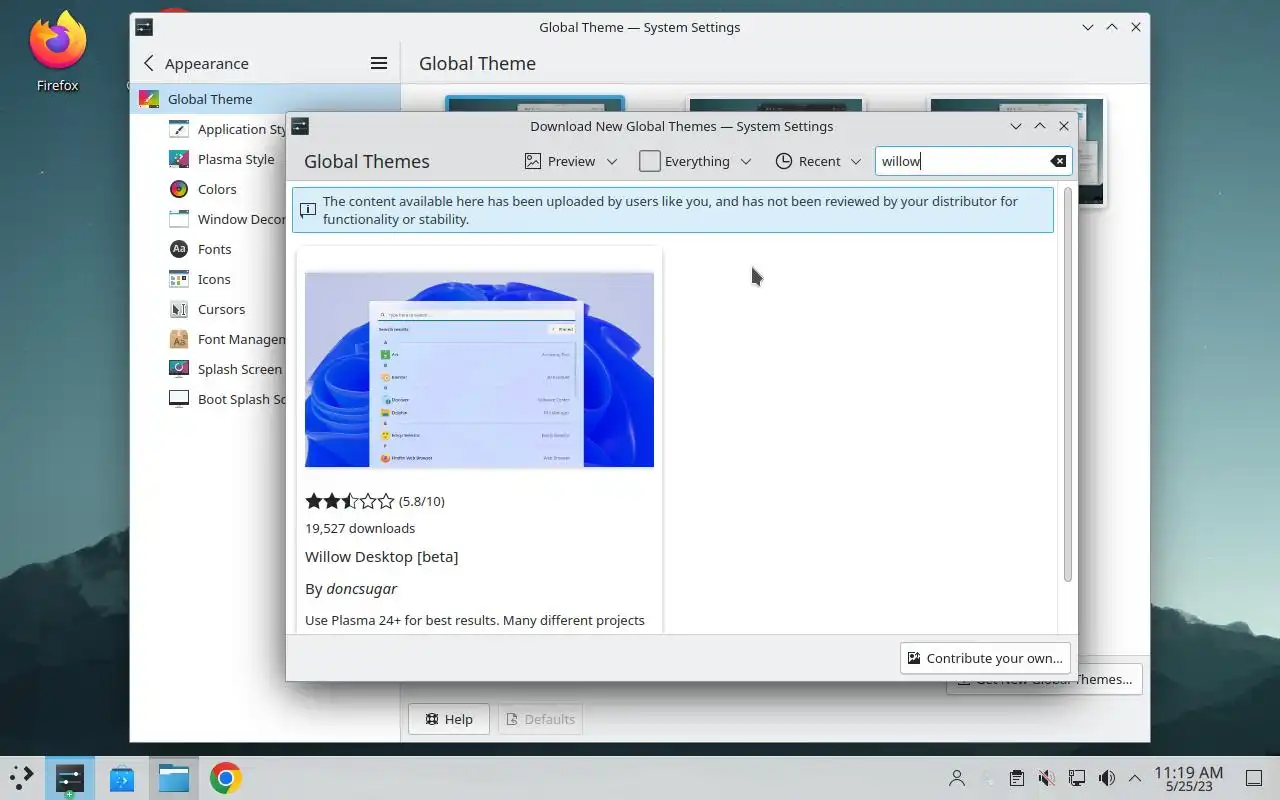
Task: Click the Help button in System Settings
Action: [x=448, y=719]
